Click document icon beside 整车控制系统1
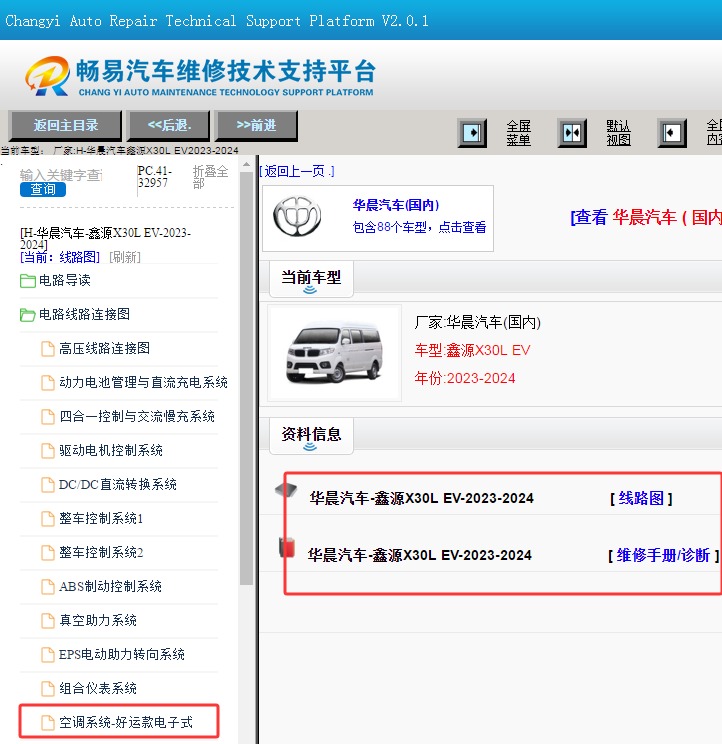This screenshot has height=744, width=722. pos(47,519)
